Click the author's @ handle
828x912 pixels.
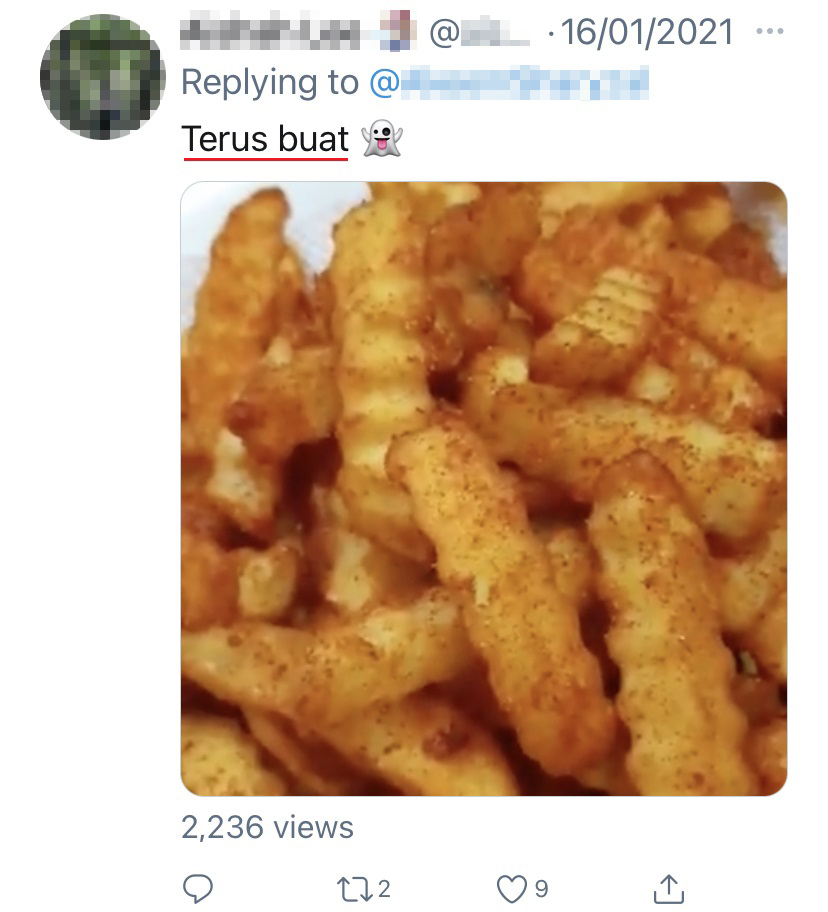click(479, 33)
